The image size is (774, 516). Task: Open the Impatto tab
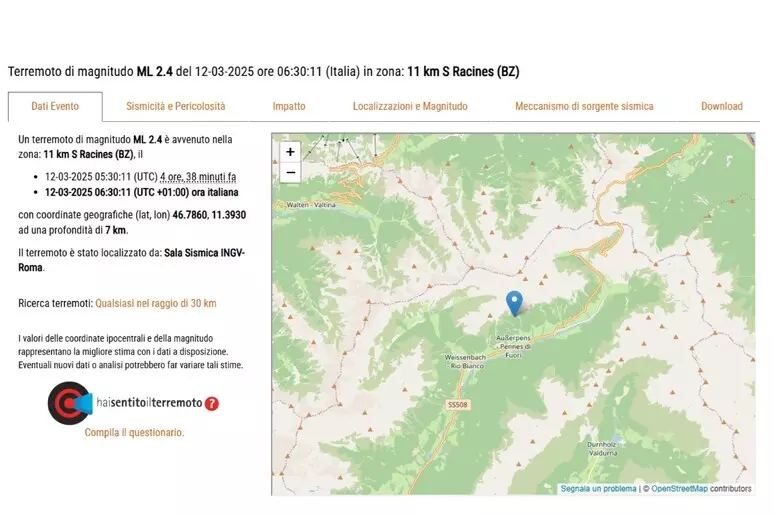click(289, 106)
